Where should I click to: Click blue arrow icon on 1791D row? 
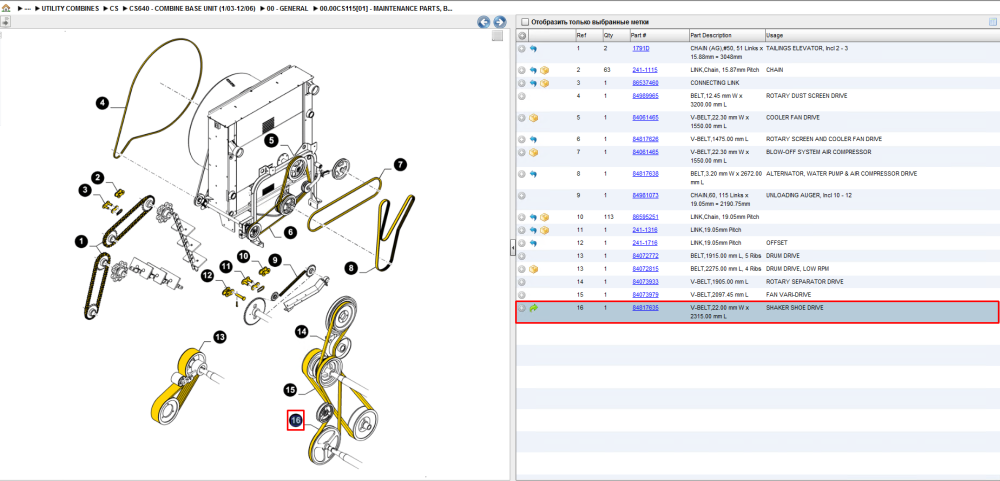coord(533,48)
